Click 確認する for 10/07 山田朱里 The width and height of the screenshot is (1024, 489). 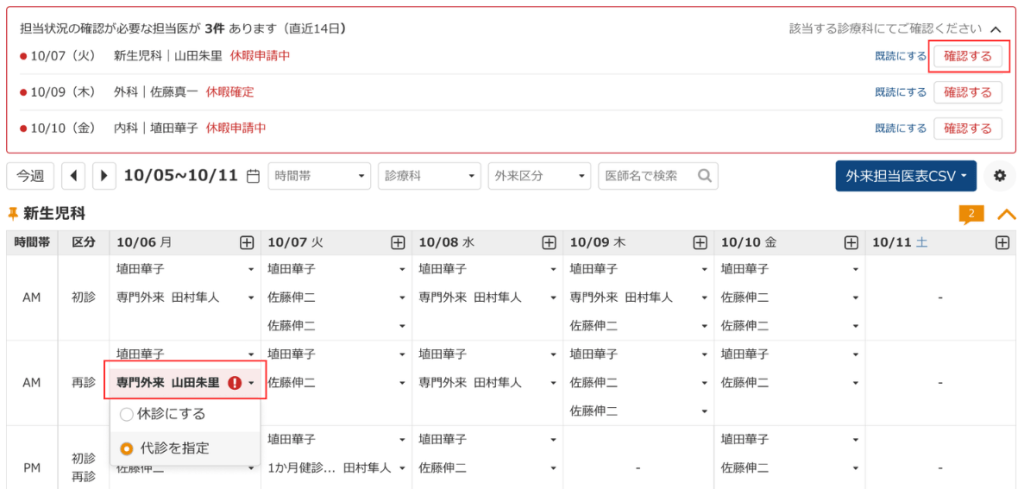[x=967, y=56]
